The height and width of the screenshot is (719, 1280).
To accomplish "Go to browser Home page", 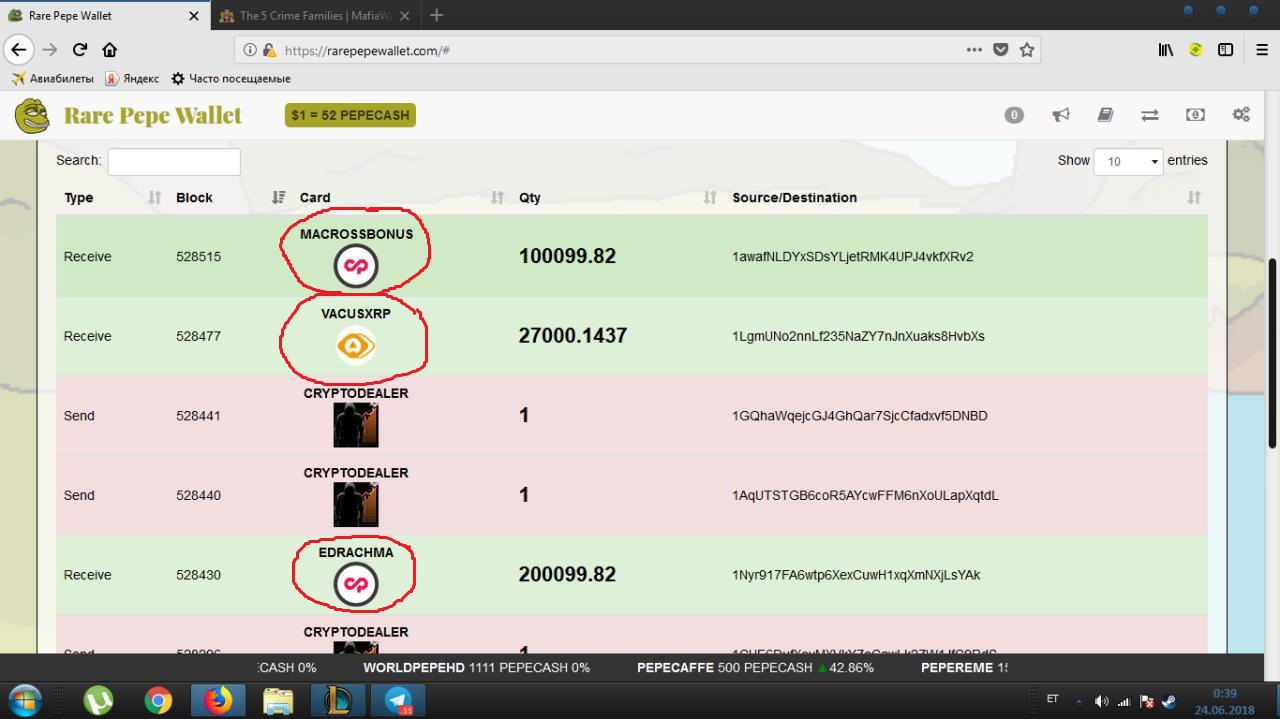I will point(110,49).
